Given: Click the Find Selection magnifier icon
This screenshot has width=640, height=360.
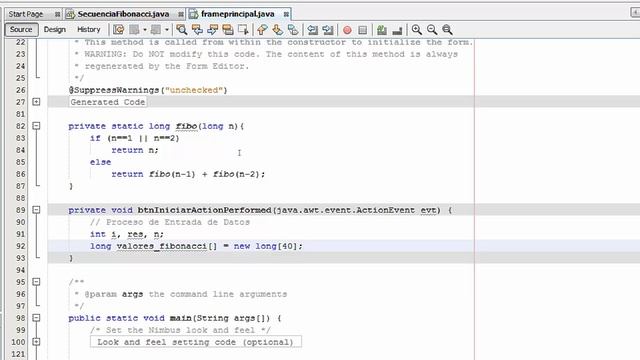Looking at the screenshot, I should [x=182, y=29].
